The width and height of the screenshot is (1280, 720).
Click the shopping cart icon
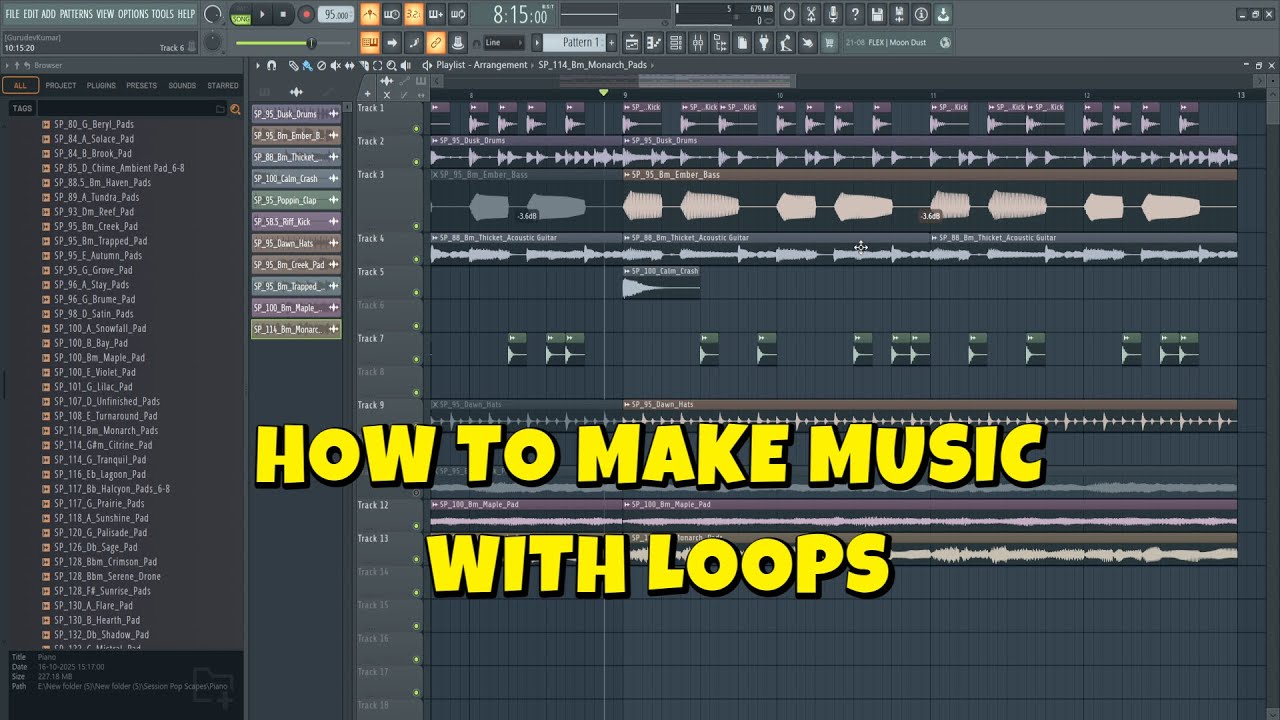pyautogui.click(x=829, y=43)
